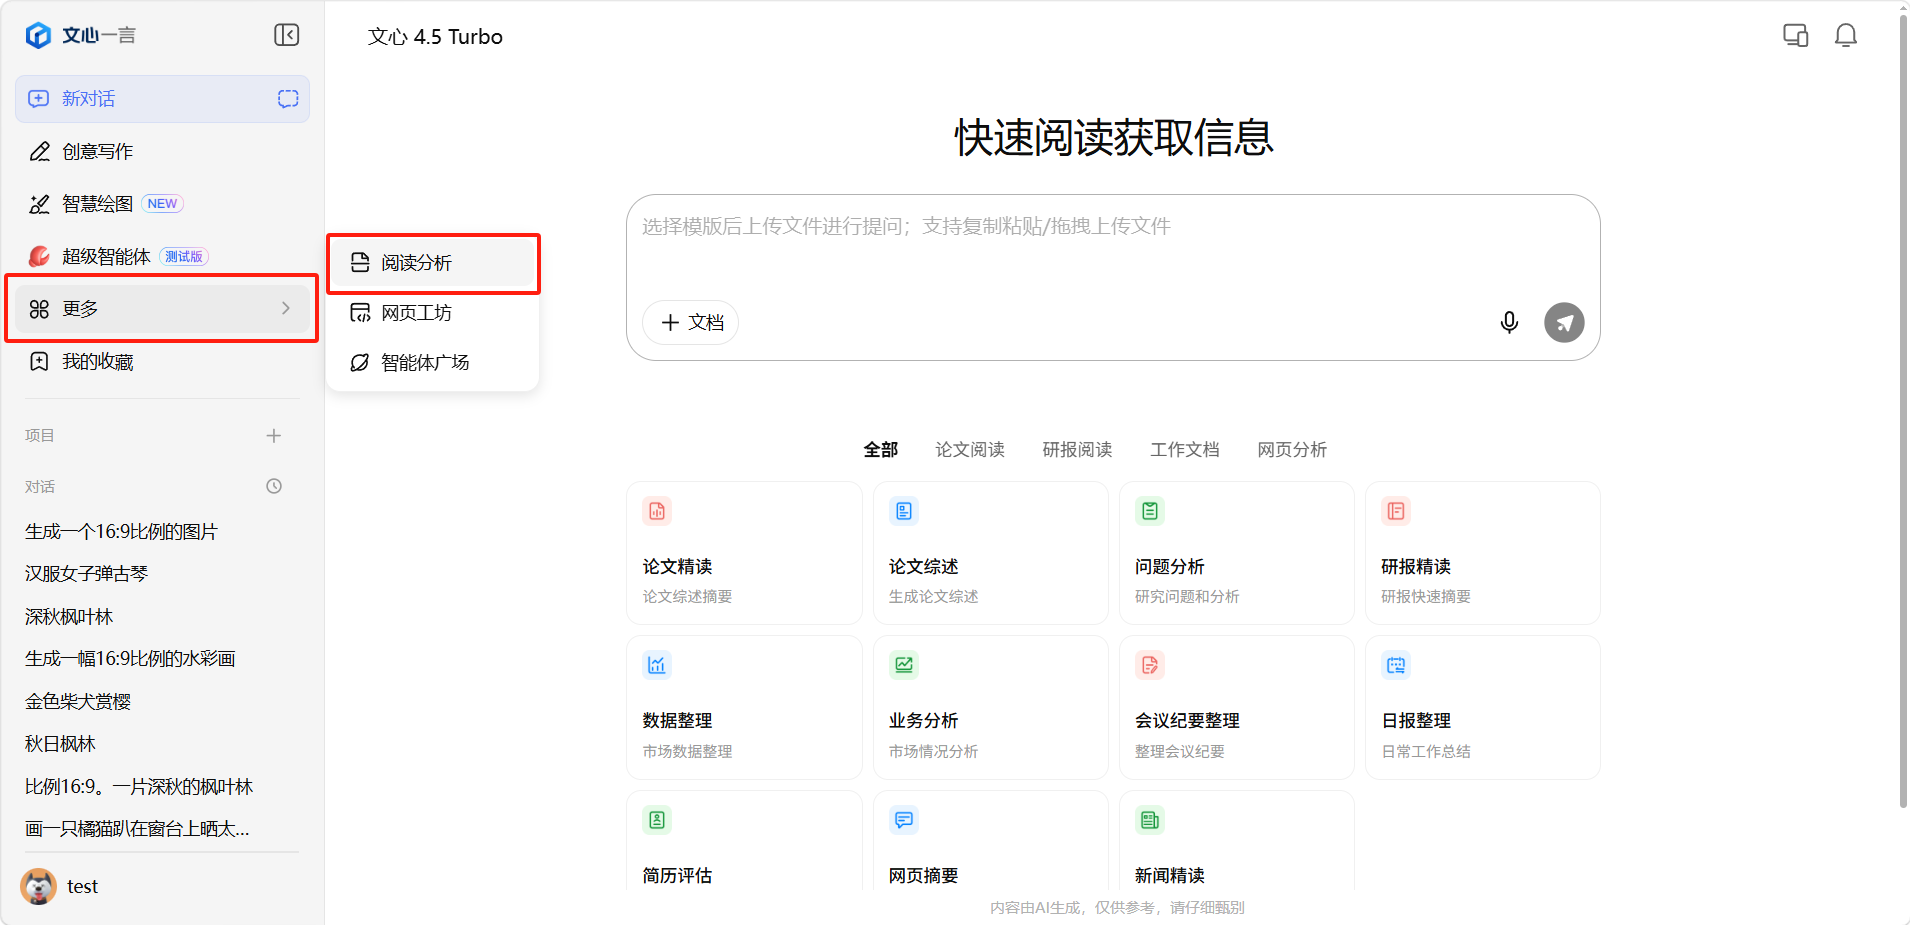Open chat 金色柴犬赏樱
The image size is (1910, 925).
(78, 702)
